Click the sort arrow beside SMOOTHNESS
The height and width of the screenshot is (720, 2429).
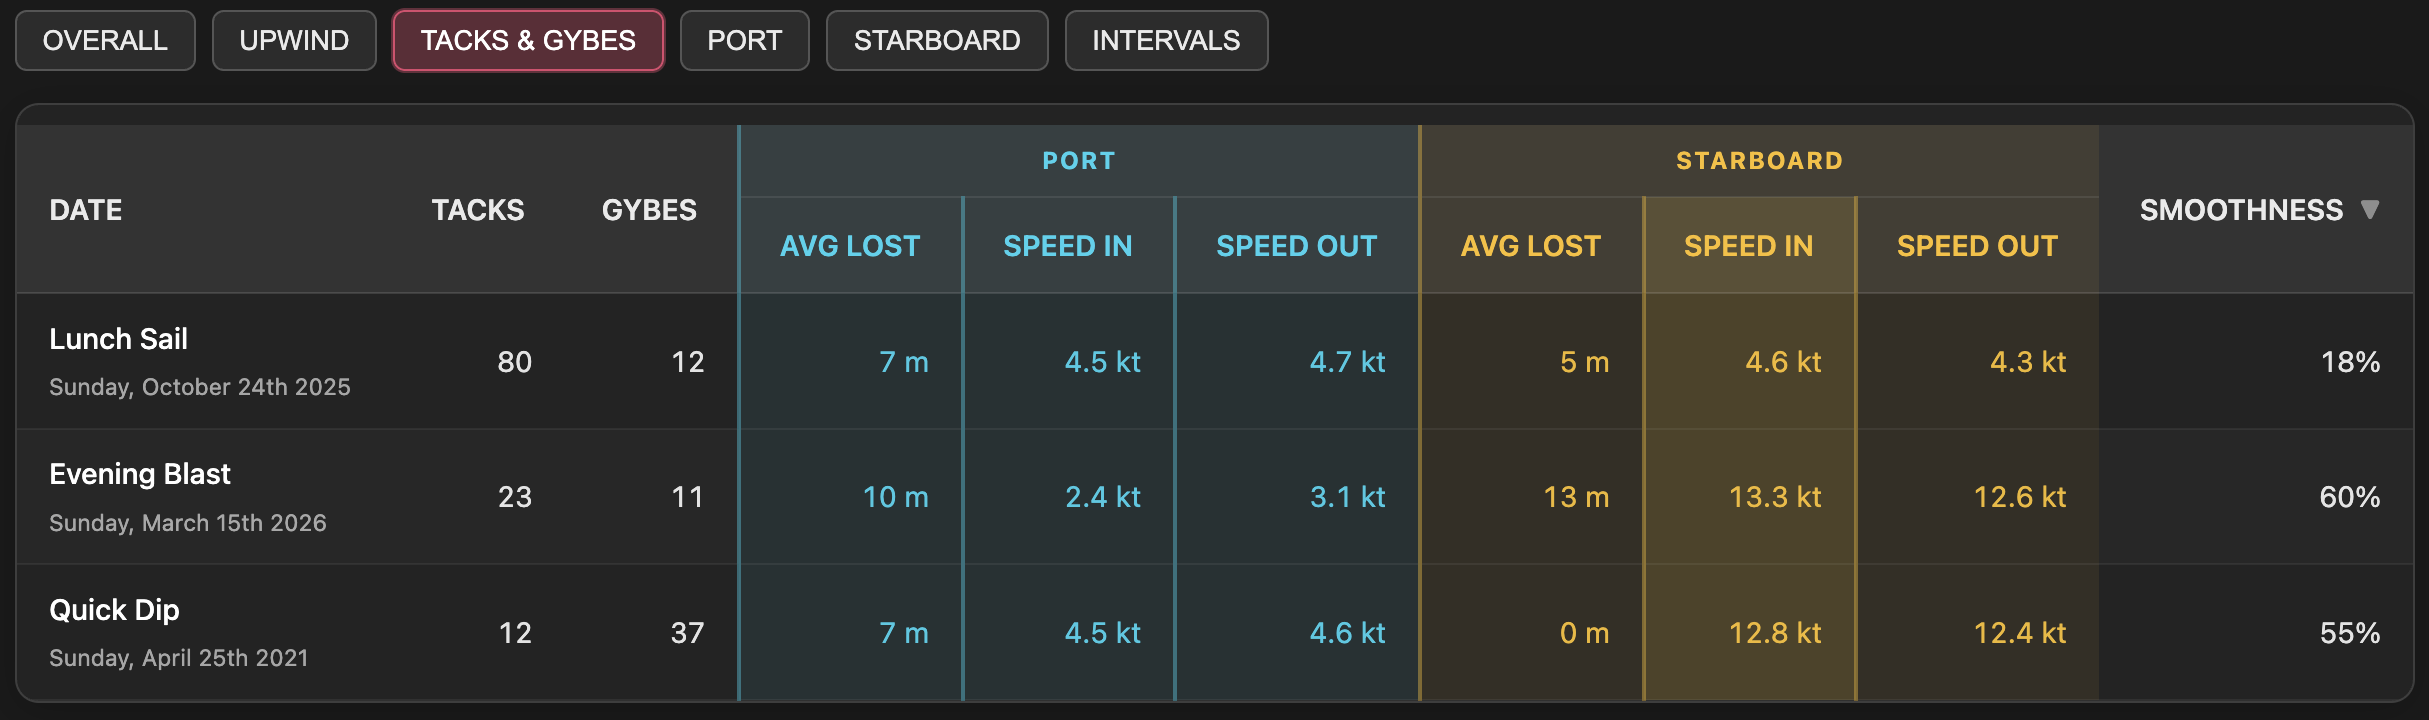(2372, 209)
